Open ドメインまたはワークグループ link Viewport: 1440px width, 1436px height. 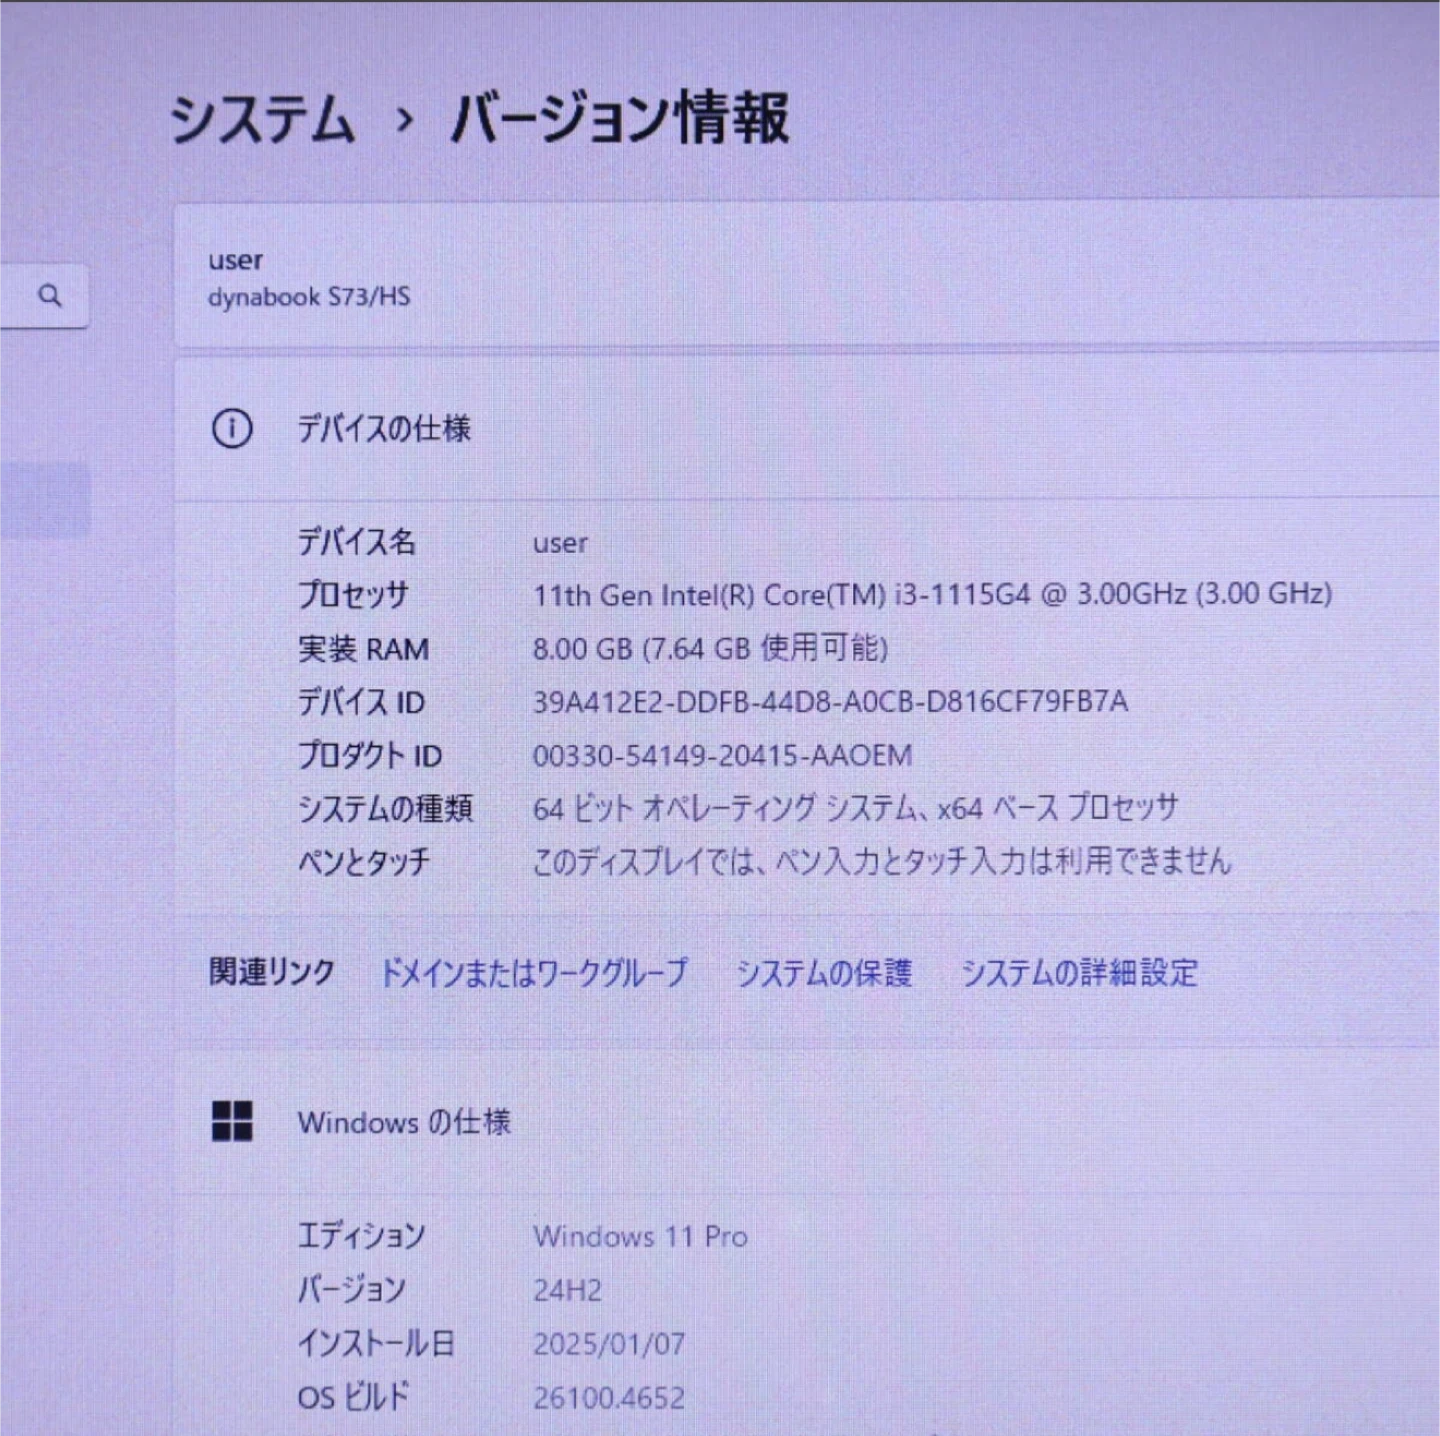[x=534, y=972]
